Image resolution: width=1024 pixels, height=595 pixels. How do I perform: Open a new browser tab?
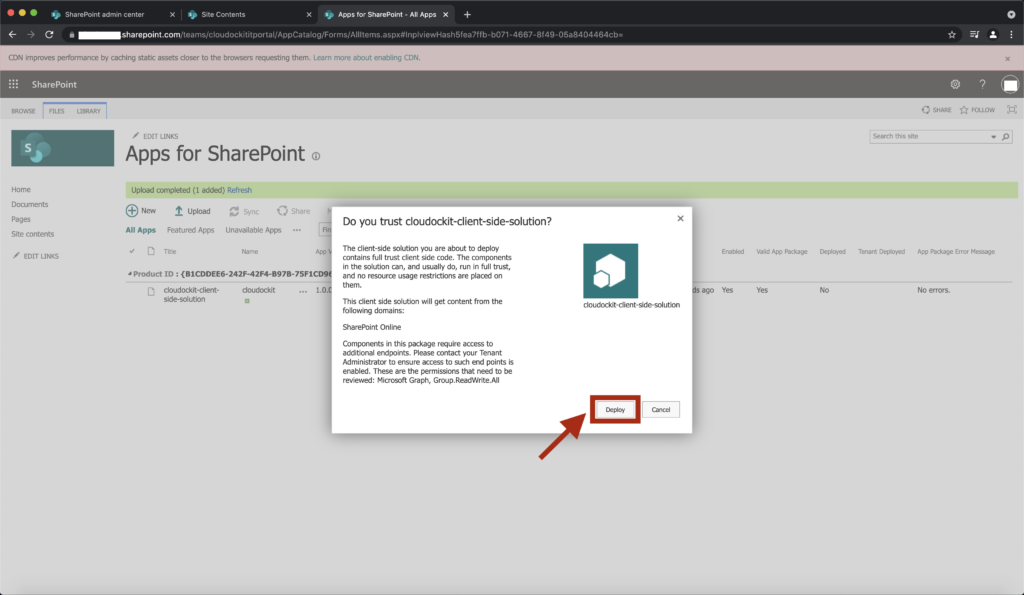click(x=467, y=14)
